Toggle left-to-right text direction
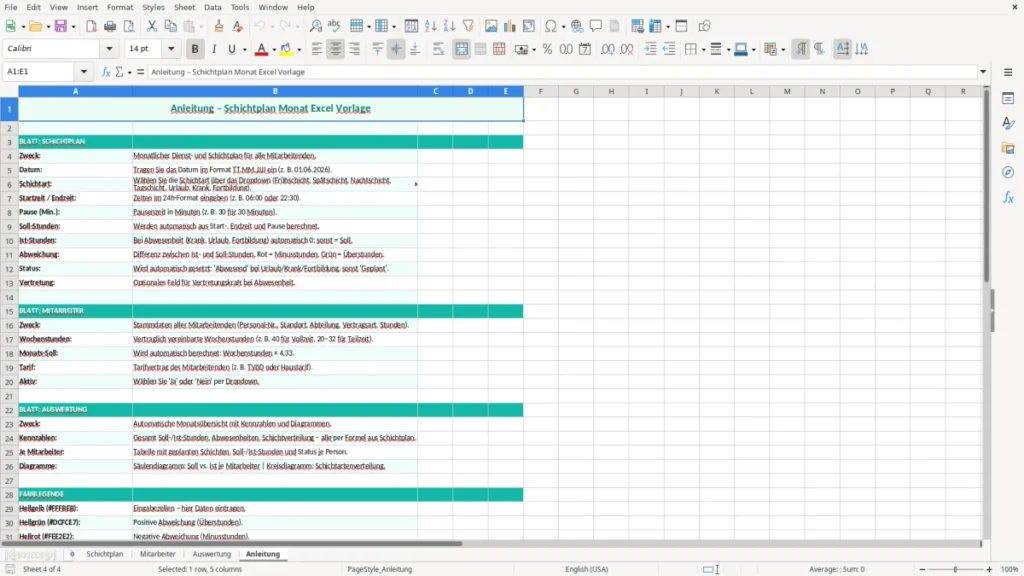 (801, 49)
